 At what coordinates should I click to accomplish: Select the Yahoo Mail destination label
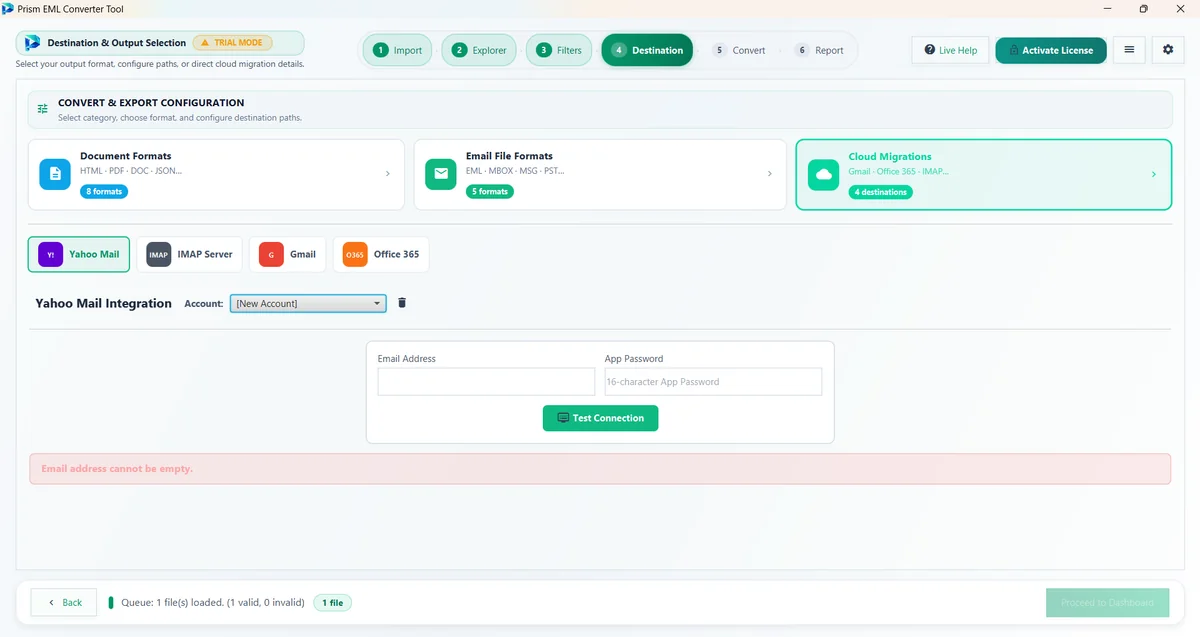94,254
